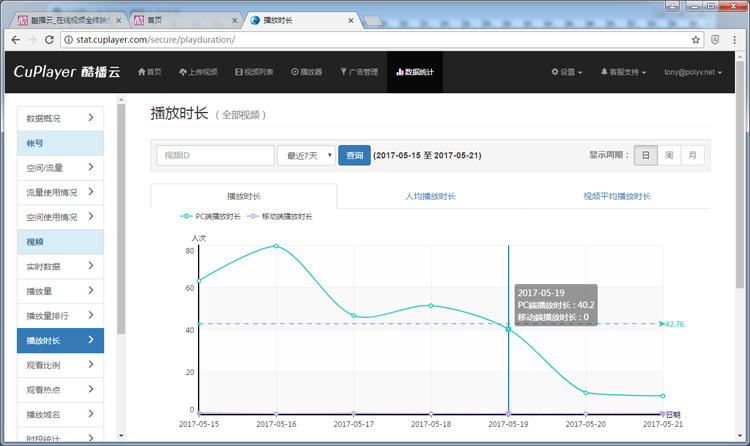Click the 上传视频 upload icon
Image resolution: width=750 pixels, height=446 pixels.
(x=183, y=72)
